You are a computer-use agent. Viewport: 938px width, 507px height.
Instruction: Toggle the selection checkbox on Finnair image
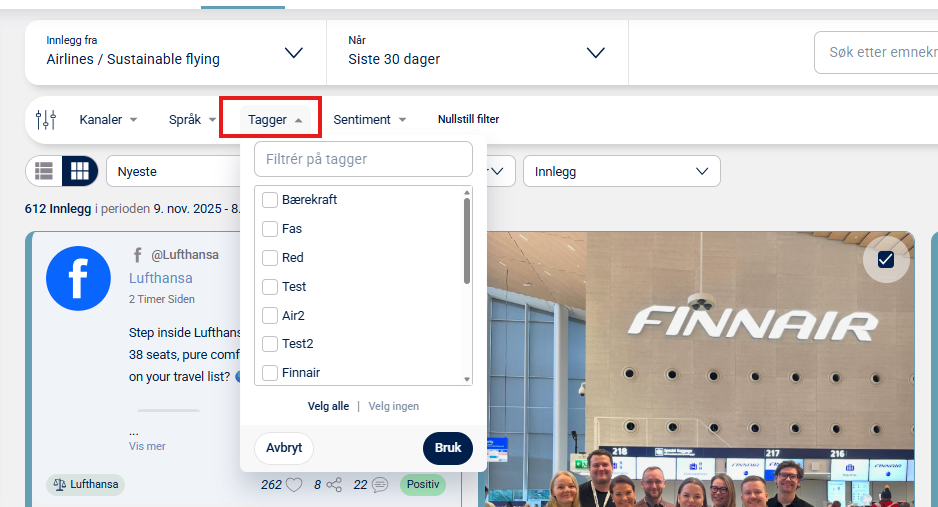[x=886, y=259]
